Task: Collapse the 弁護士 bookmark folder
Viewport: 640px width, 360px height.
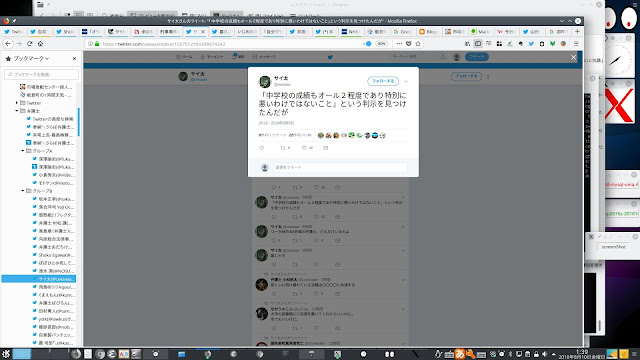Action: pyautogui.click(x=17, y=111)
